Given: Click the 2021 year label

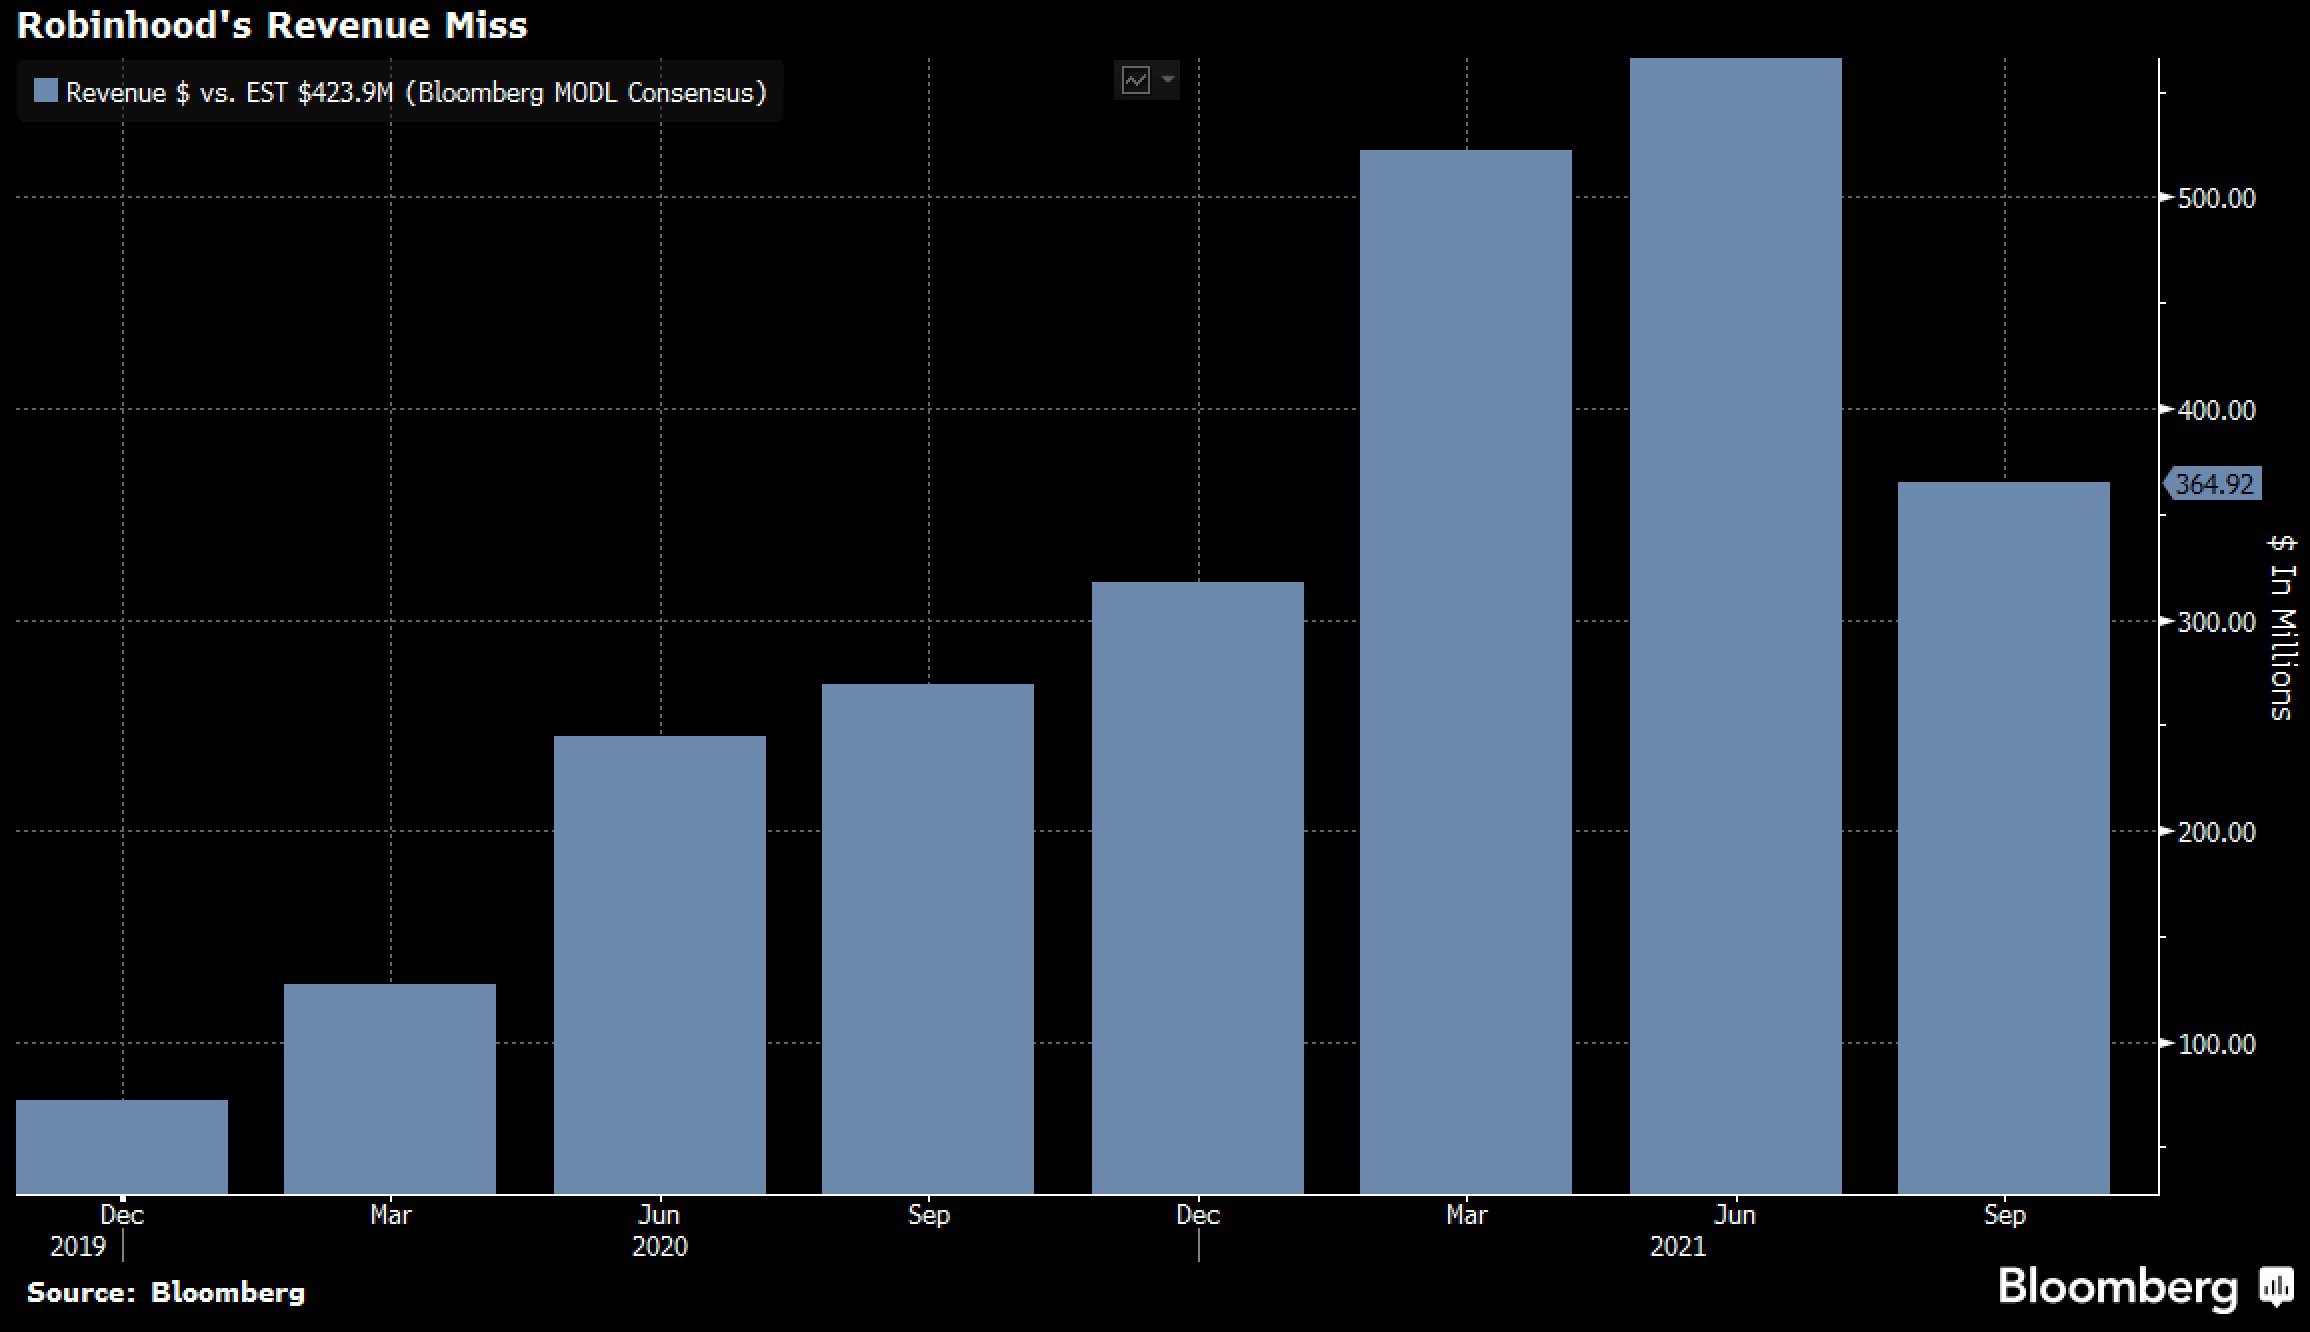Looking at the screenshot, I should tap(1677, 1246).
